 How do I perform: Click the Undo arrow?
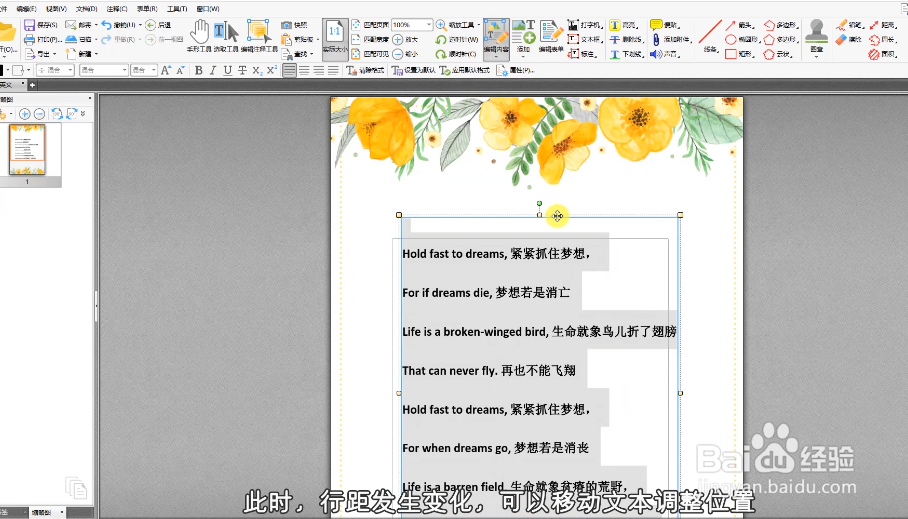(x=107, y=25)
